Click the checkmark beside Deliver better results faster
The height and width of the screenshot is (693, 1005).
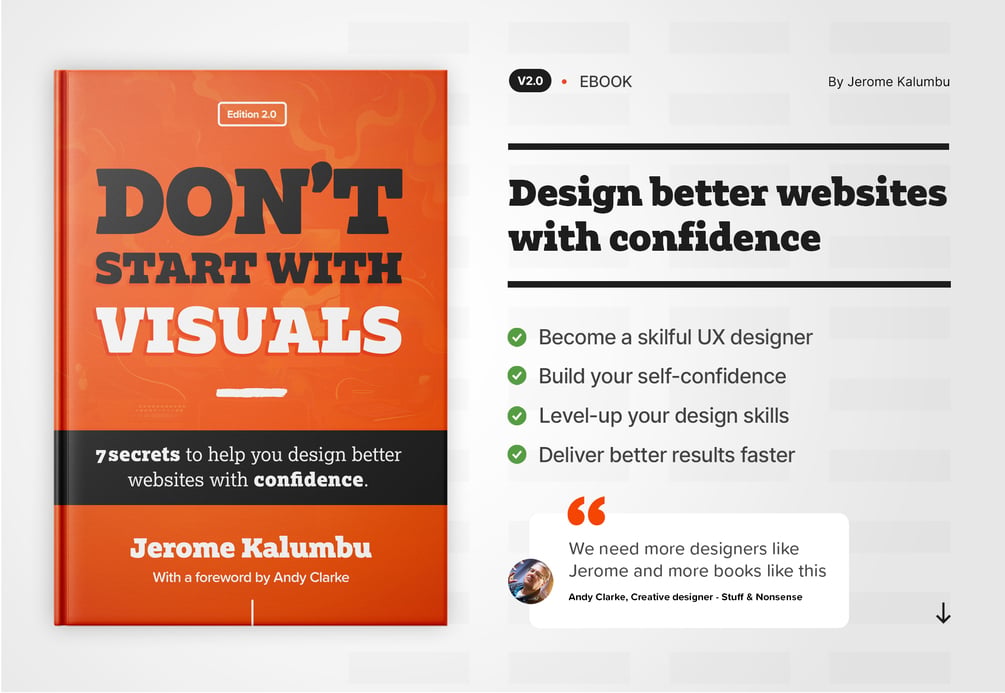517,455
